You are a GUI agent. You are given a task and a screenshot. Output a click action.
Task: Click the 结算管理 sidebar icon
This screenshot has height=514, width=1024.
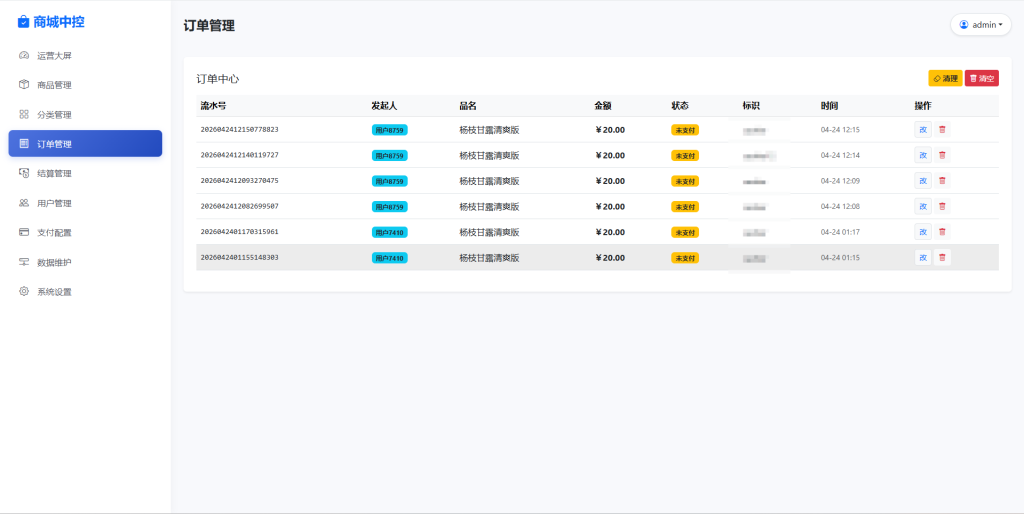(x=24, y=173)
